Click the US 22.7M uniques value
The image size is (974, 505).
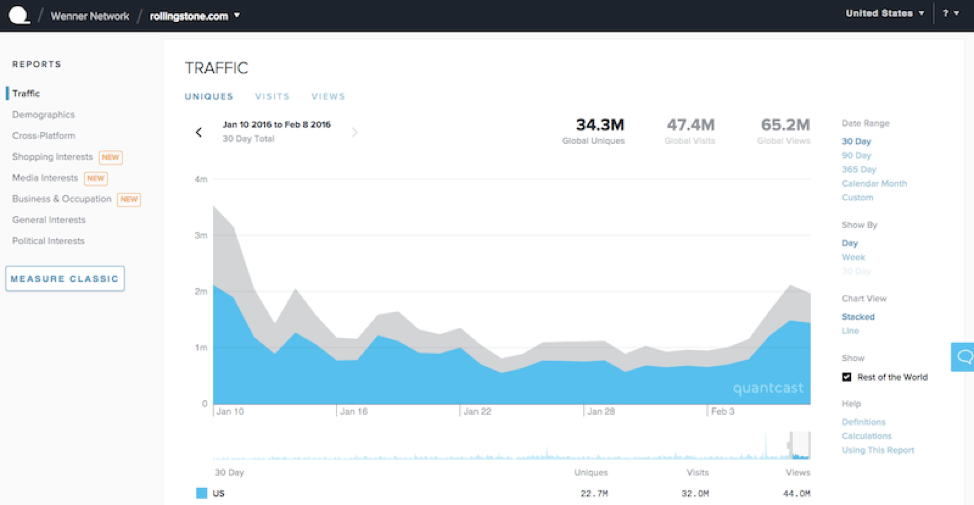tap(594, 493)
